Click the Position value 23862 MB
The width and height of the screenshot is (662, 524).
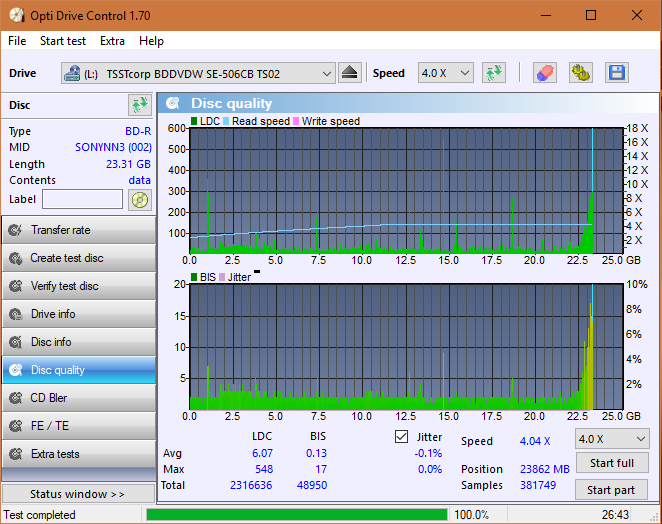[545, 469]
